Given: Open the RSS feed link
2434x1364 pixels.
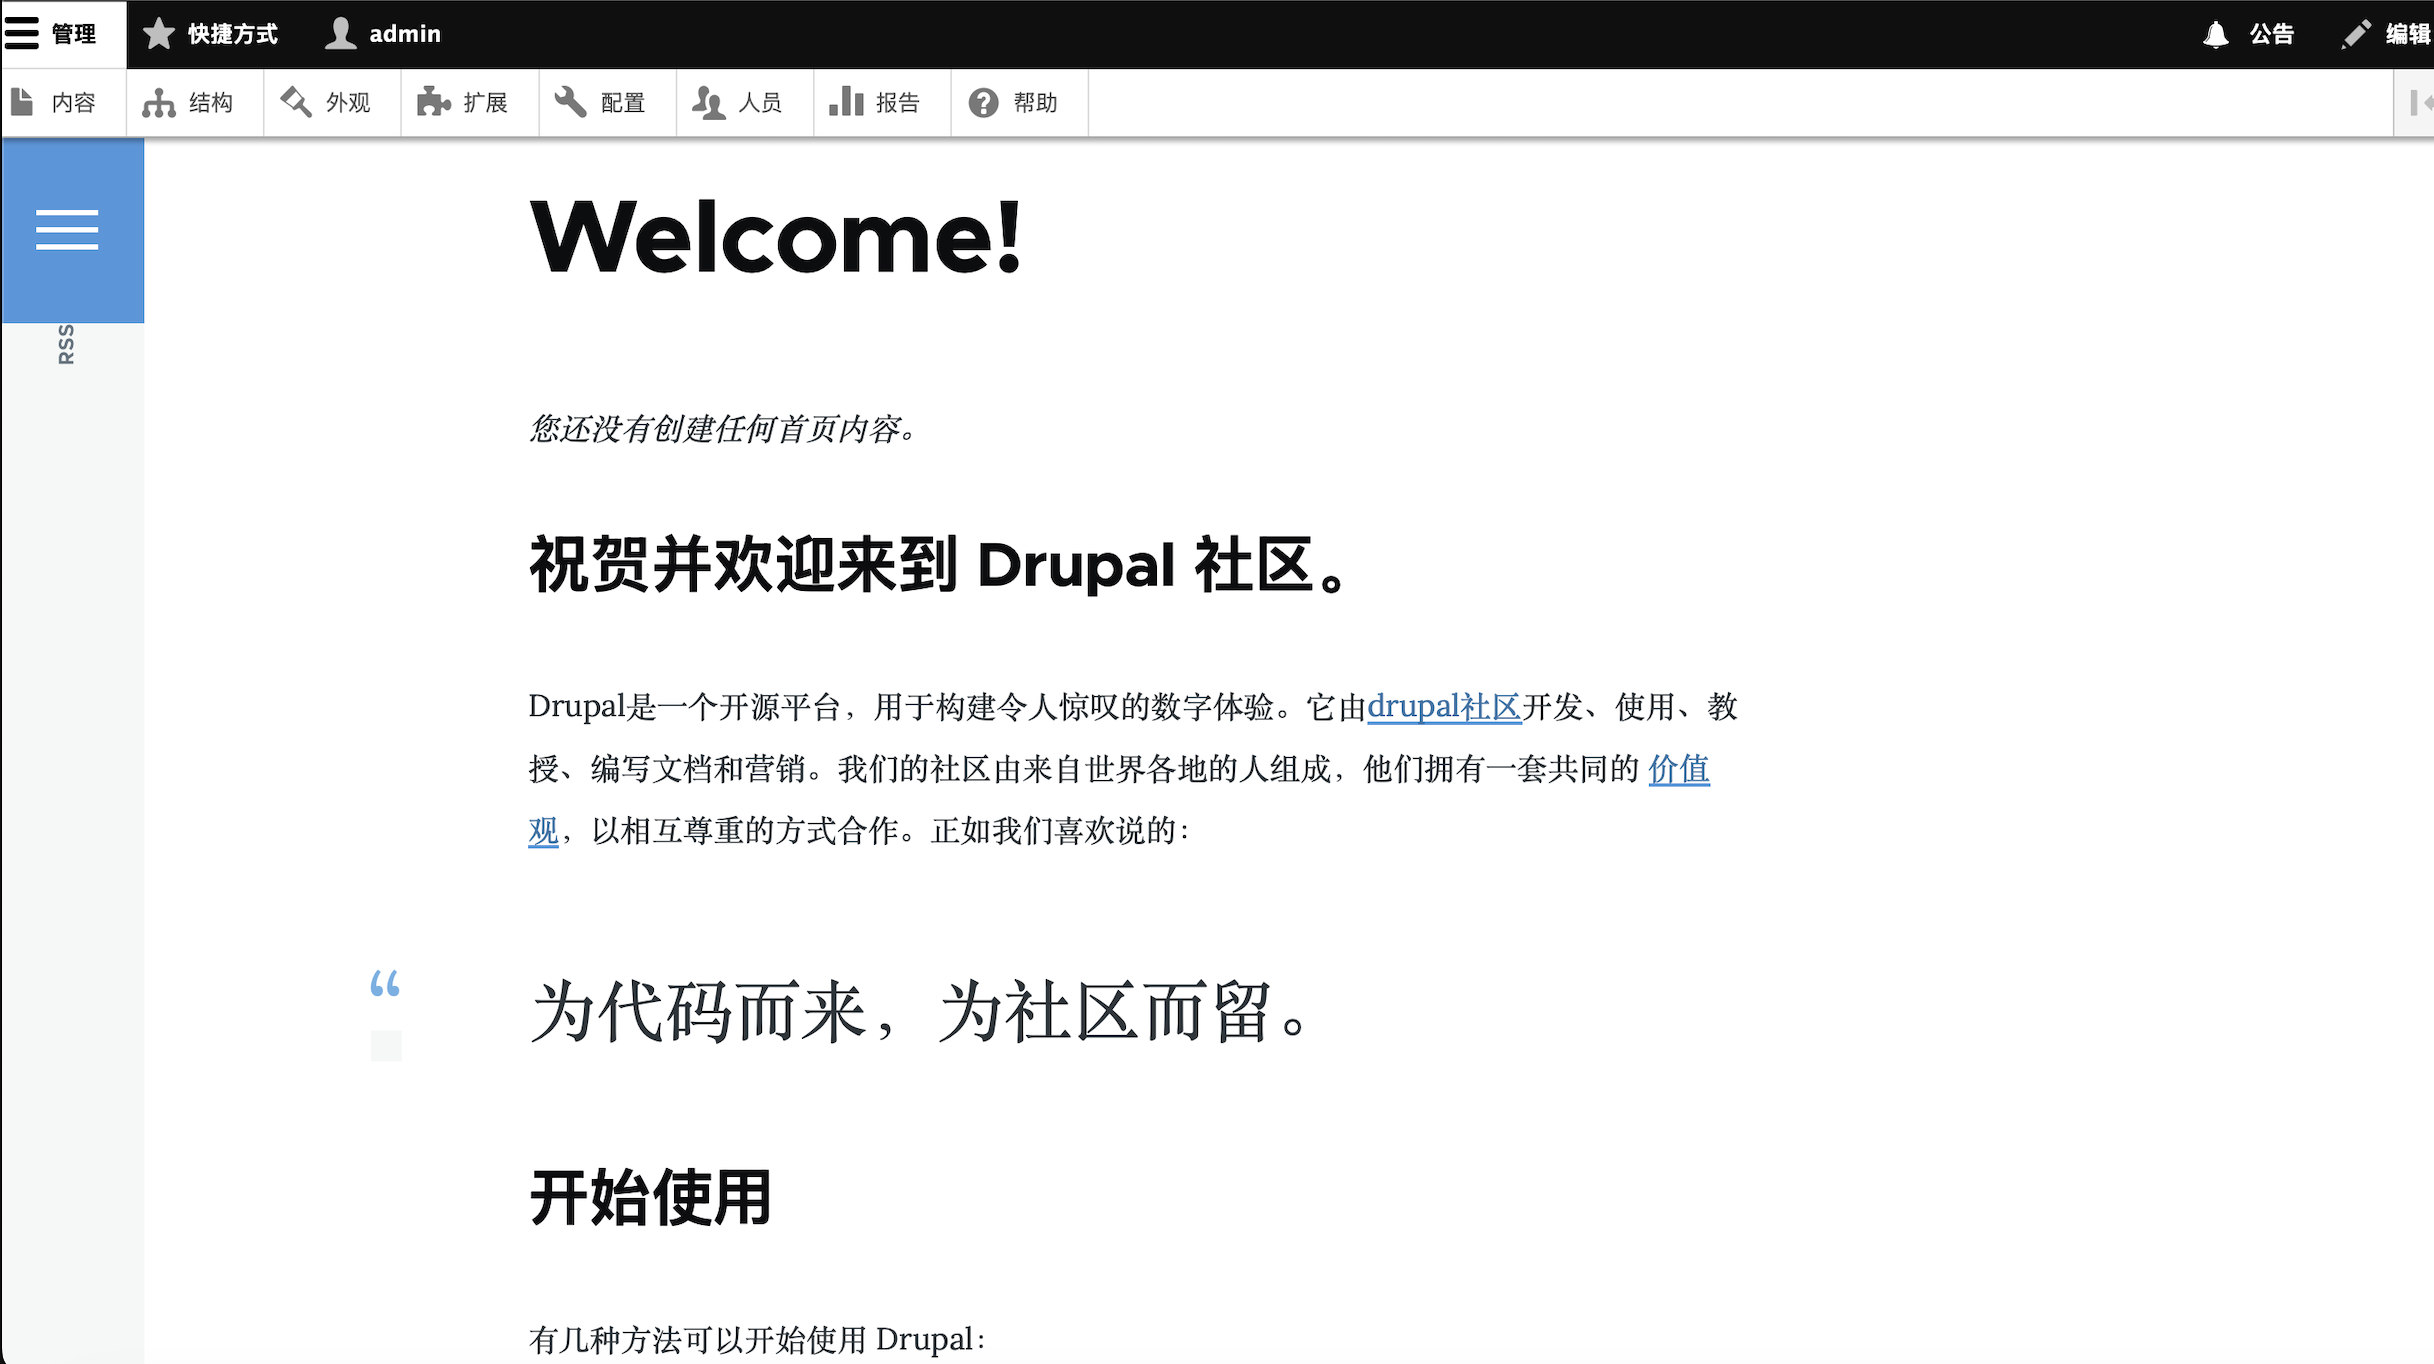Looking at the screenshot, I should (66, 344).
